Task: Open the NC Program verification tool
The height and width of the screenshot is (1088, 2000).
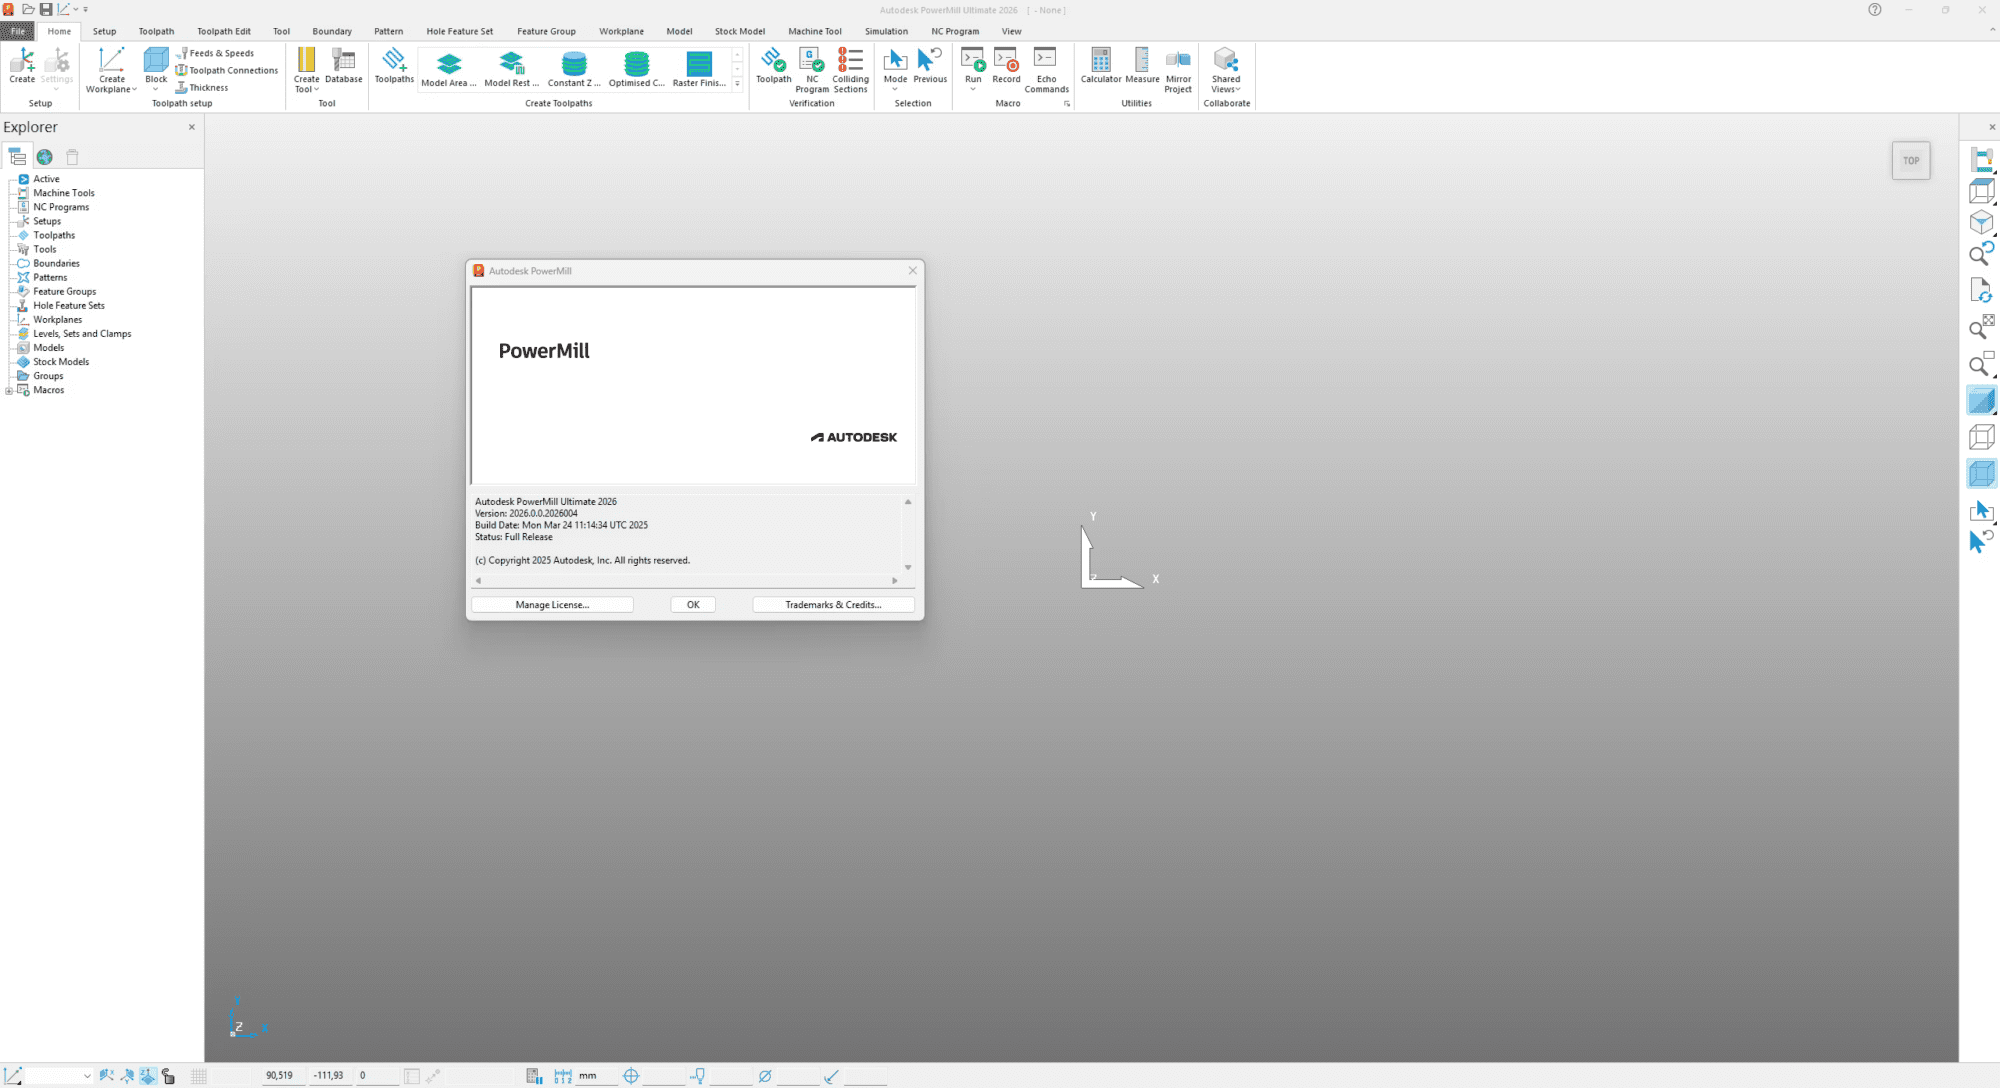Action: [x=811, y=65]
